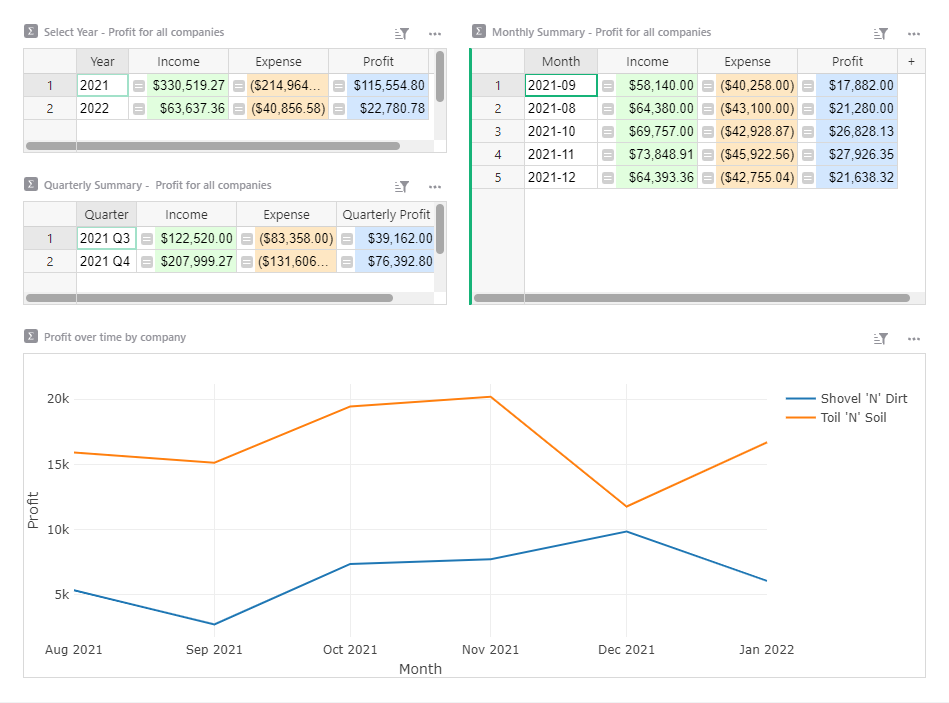Open sort and filter for Profit over time chart
This screenshot has width=949, height=703.
[880, 338]
